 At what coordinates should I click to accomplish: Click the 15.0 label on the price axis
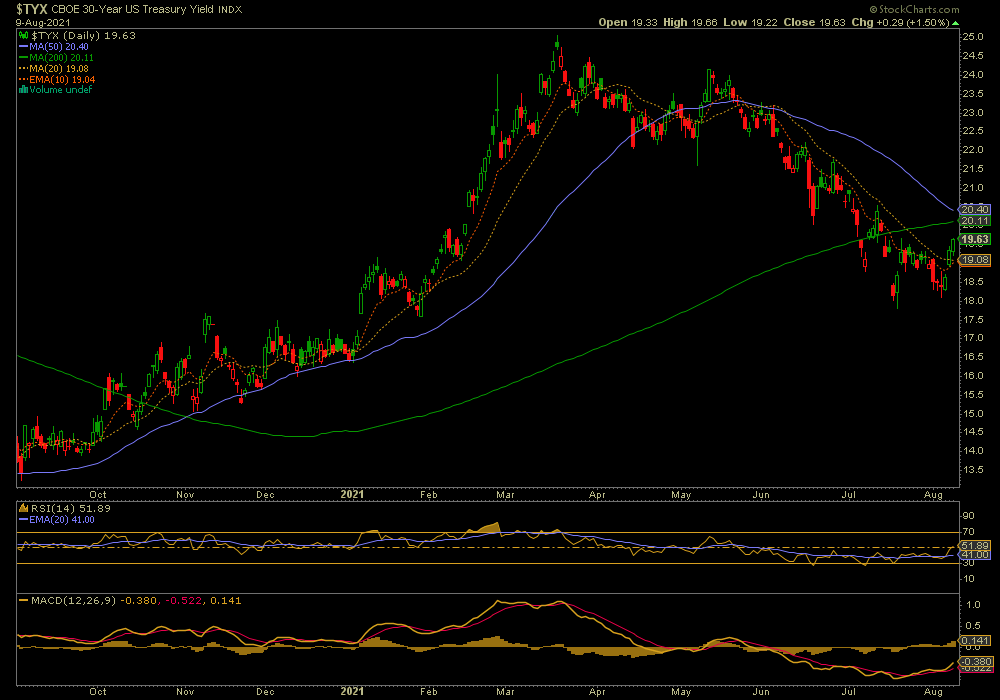(973, 413)
